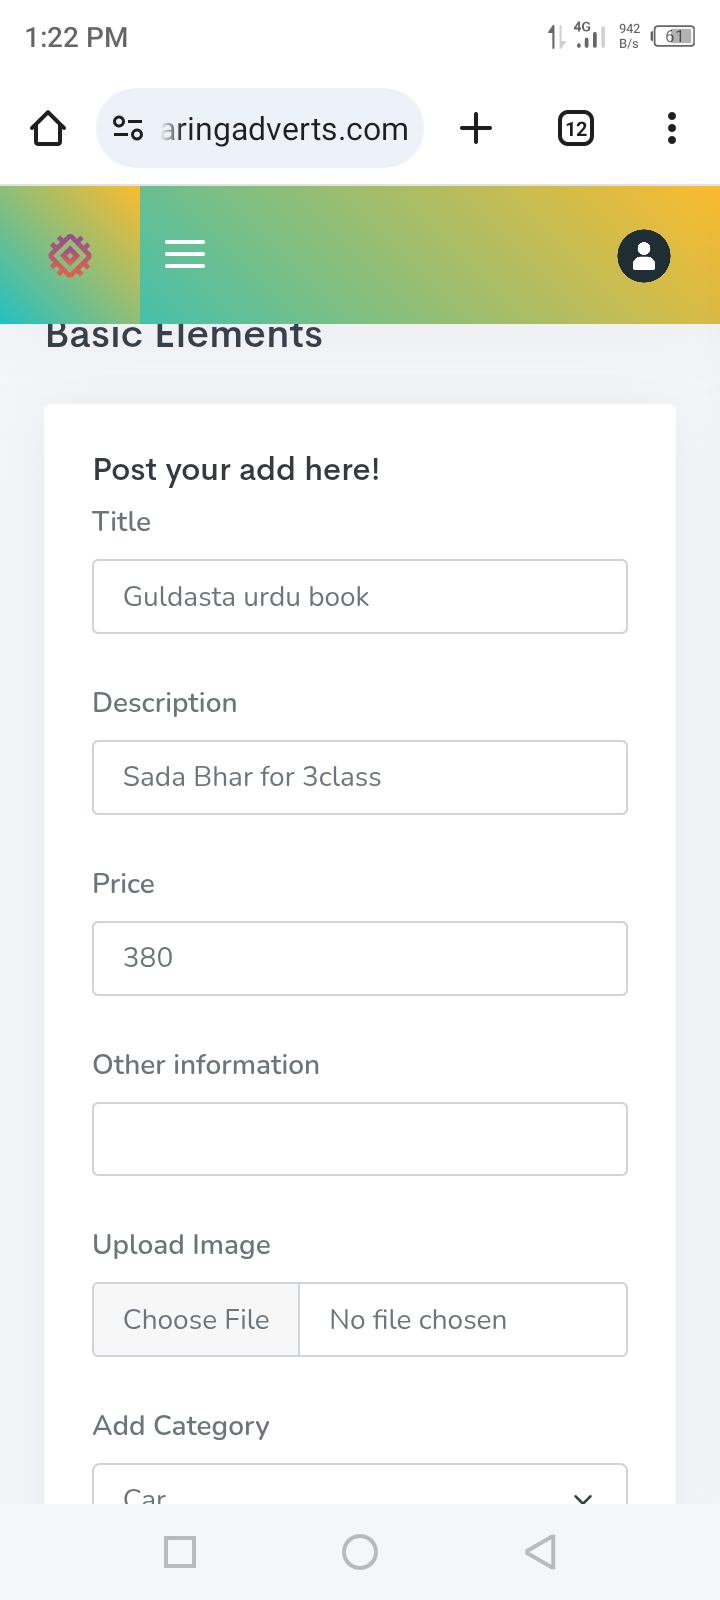Click the Price field showing 380

tap(360, 959)
